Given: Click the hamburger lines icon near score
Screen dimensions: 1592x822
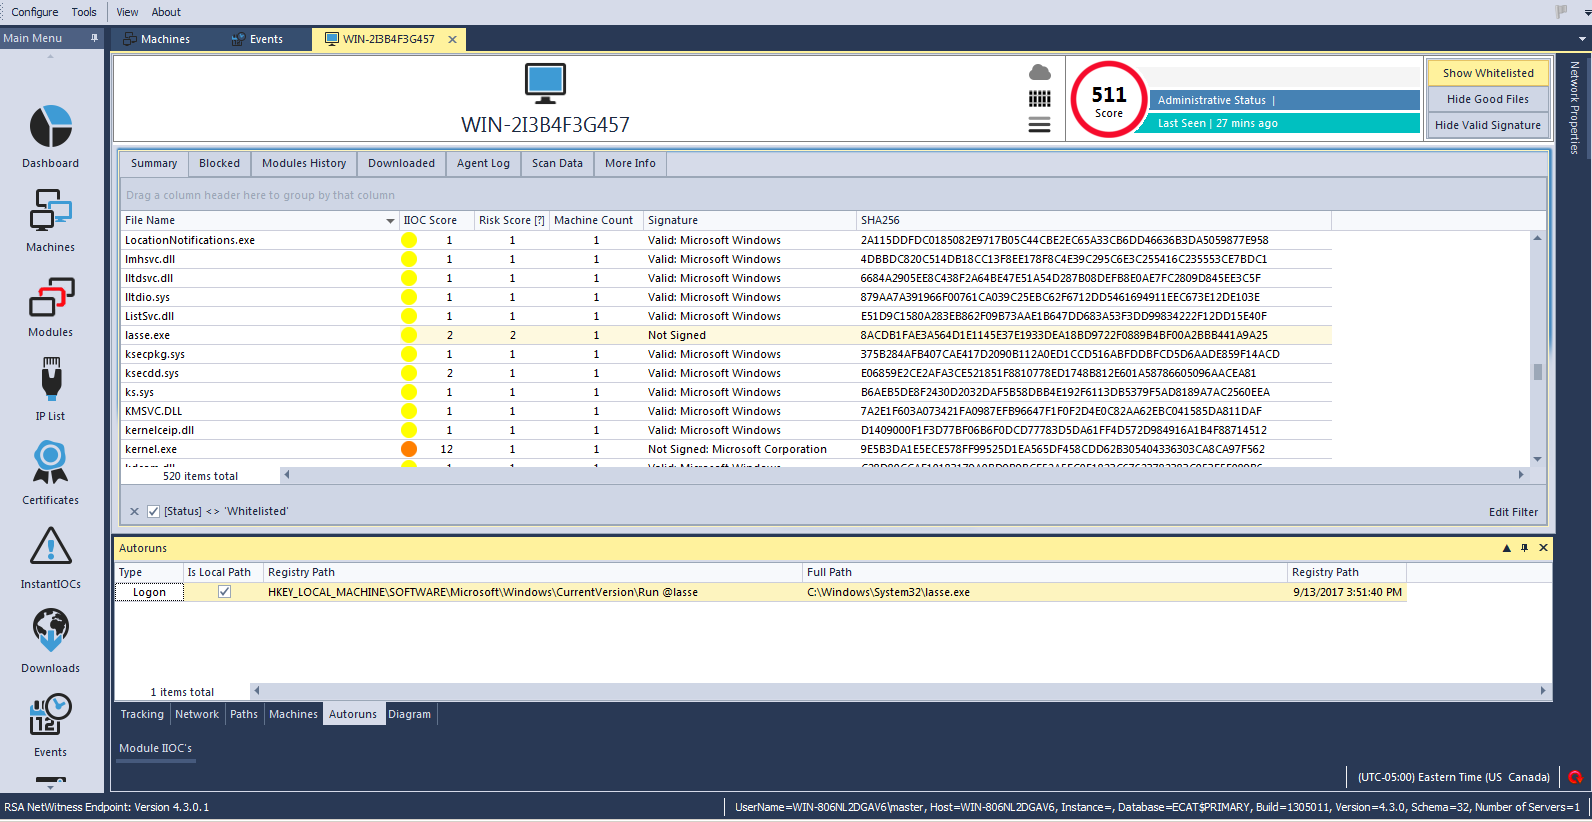Looking at the screenshot, I should click(x=1040, y=125).
